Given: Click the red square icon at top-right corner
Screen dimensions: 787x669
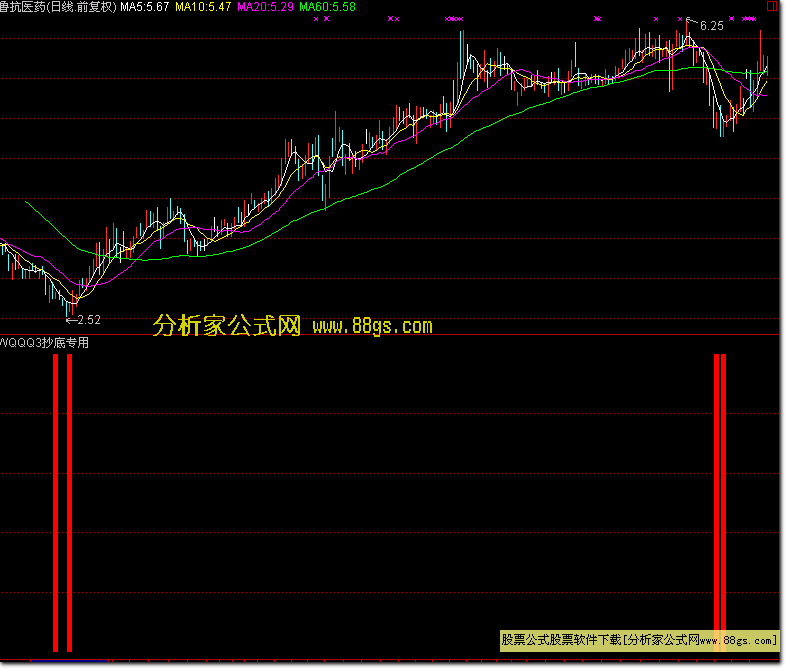Looking at the screenshot, I should coord(771,6).
